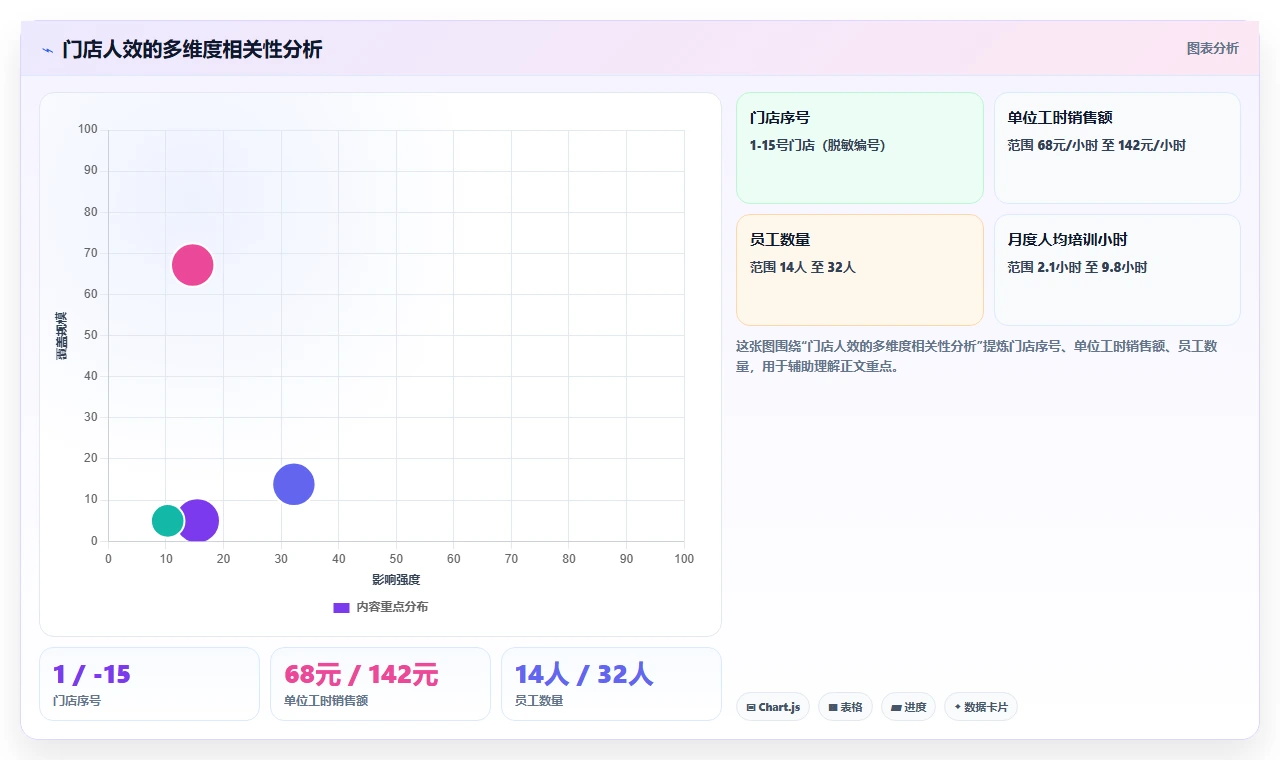Viewport: 1280px width, 760px height.
Task: Click the 数据卡片 tag
Action: 981,707
